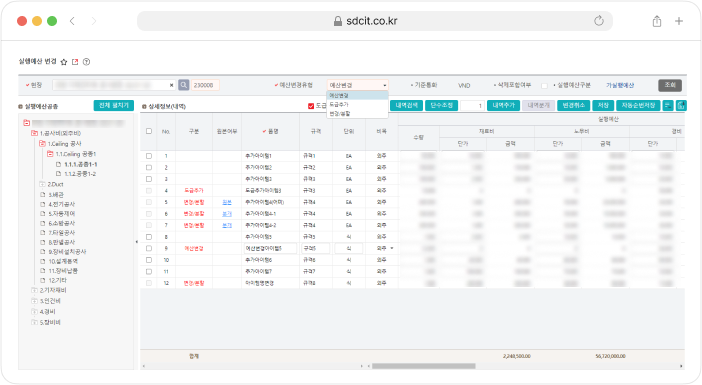This screenshot has height=385, width=702.
Task: Select 도급추가 from the open dropdown list
Action: 357,104
